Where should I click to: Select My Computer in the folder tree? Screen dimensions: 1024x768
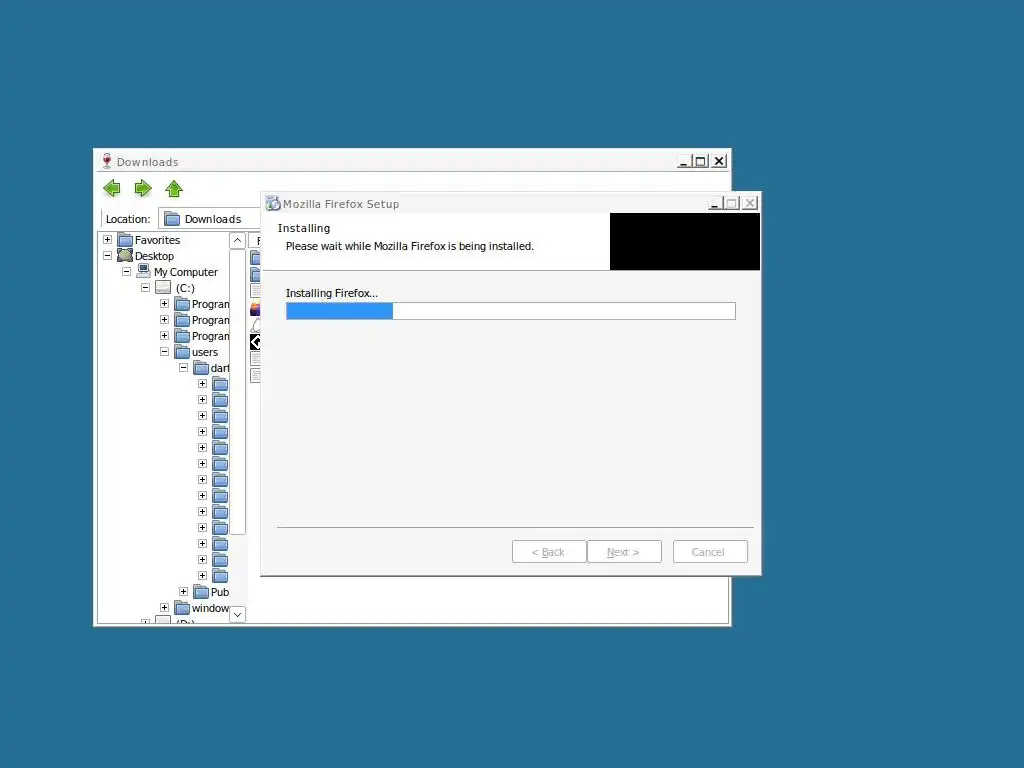185,272
